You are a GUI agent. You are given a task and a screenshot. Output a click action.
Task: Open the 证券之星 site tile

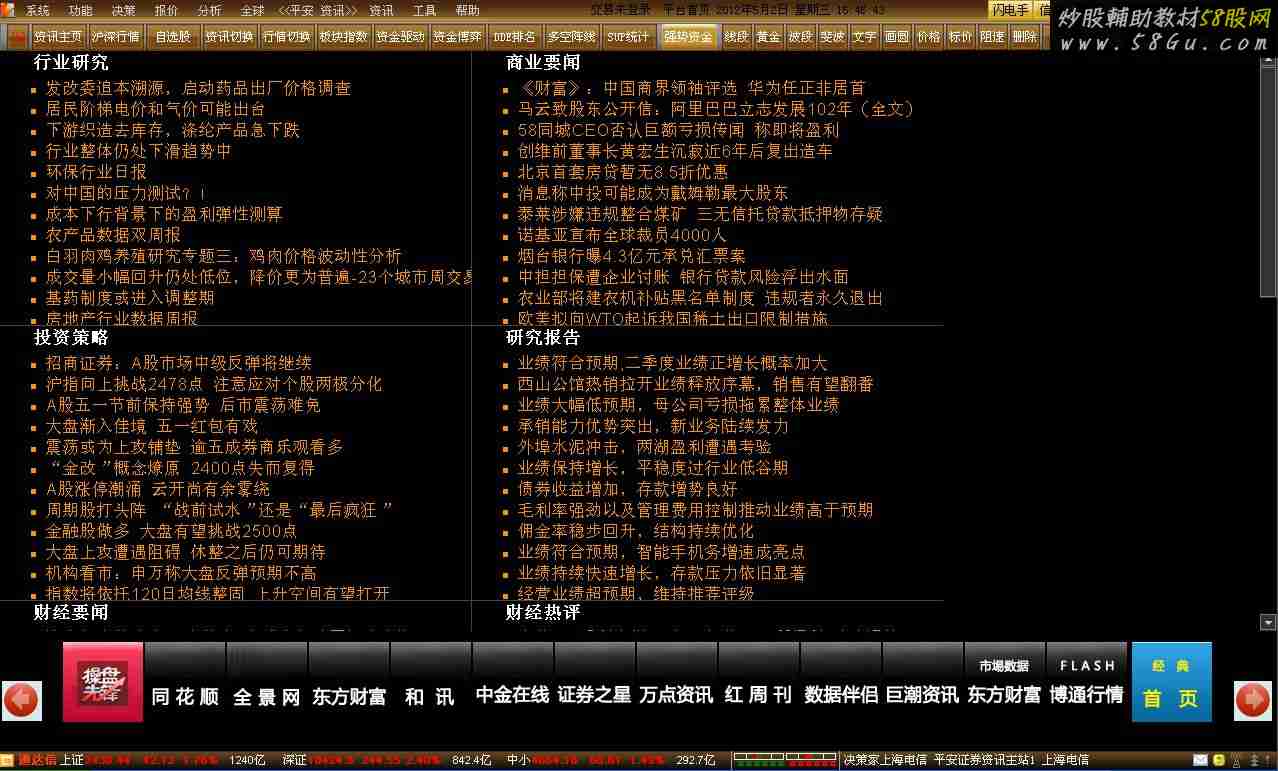tap(595, 682)
